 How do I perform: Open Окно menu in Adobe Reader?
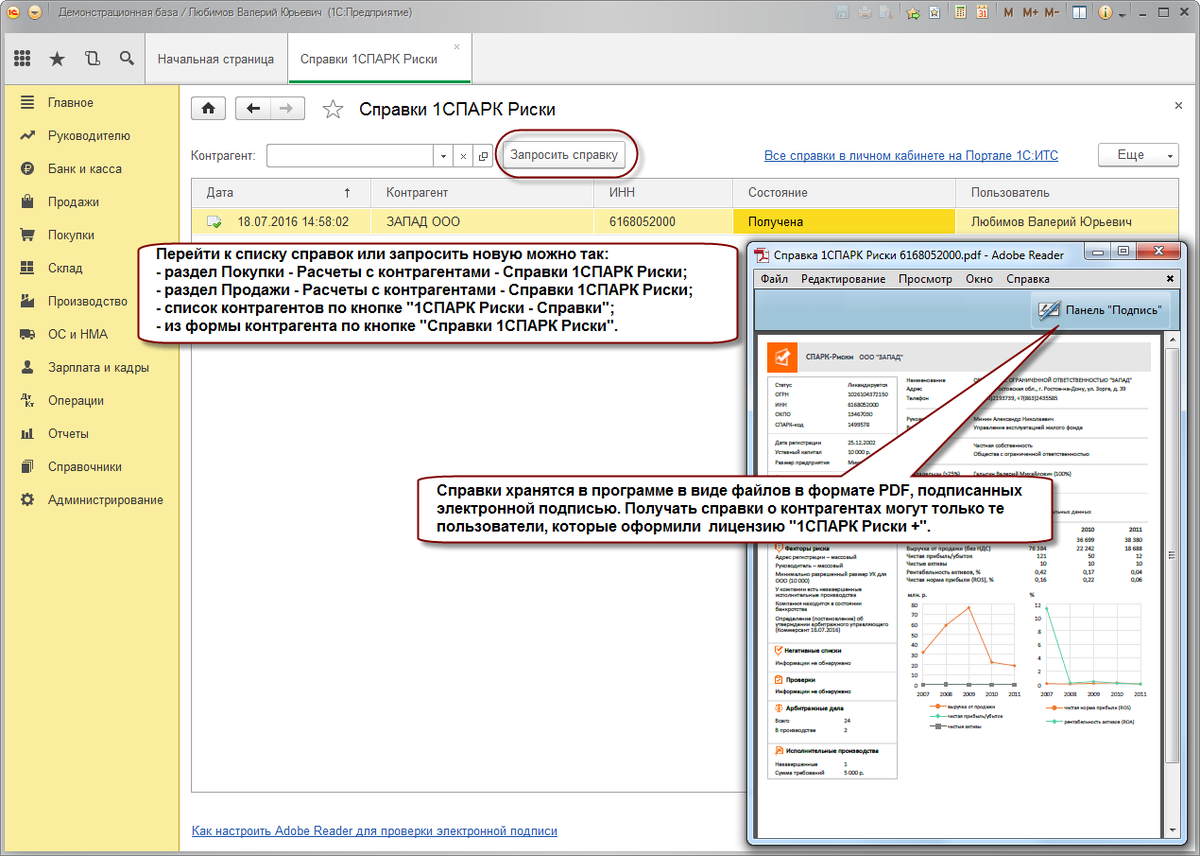pyautogui.click(x=980, y=278)
